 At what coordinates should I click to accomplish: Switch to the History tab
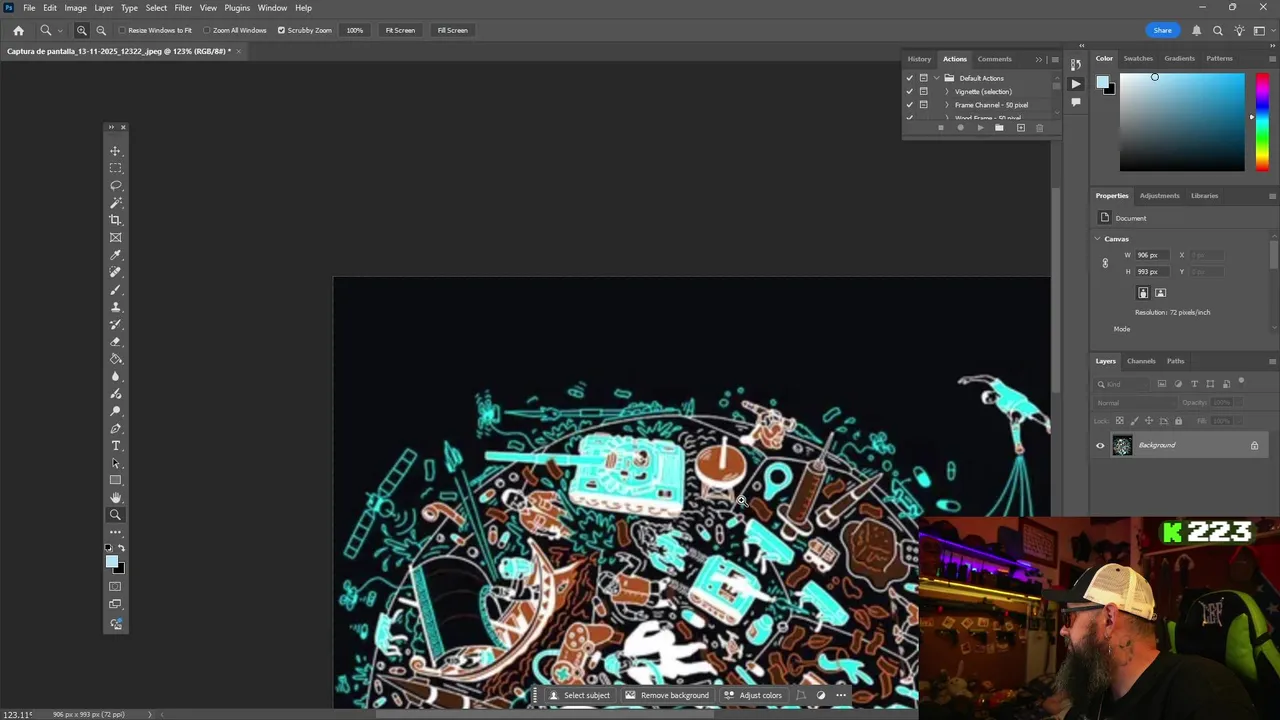coord(919,59)
